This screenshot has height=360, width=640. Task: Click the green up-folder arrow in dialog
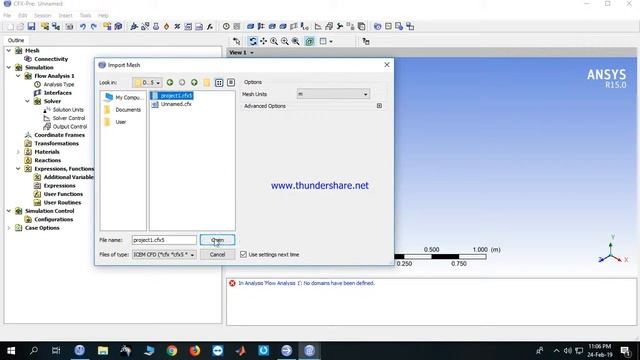coord(194,82)
